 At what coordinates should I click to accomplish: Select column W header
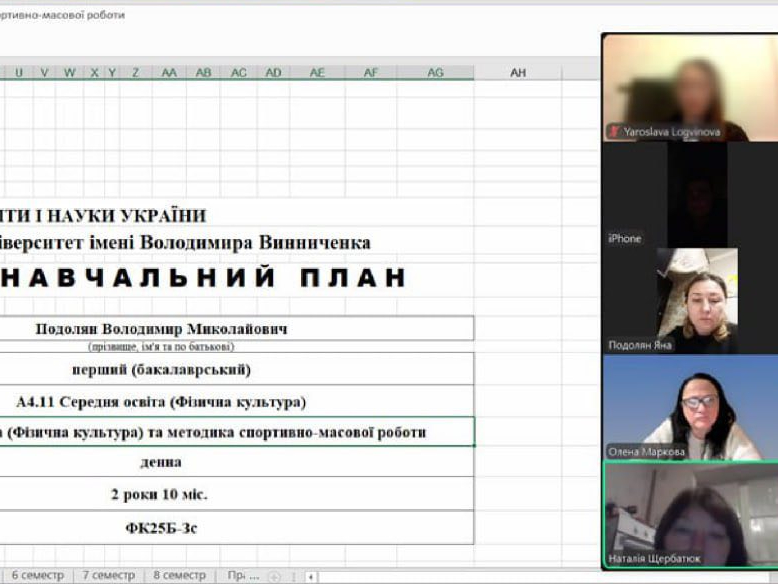pos(69,72)
